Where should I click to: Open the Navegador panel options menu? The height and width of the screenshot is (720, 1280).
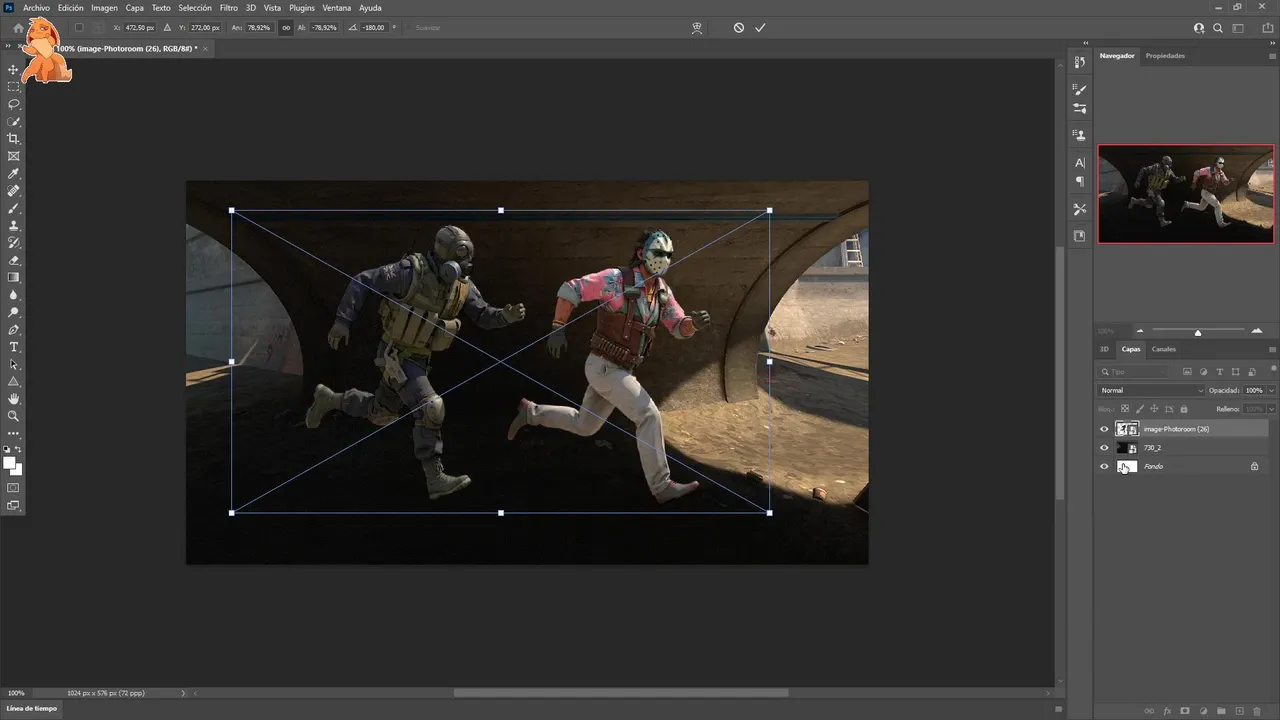[x=1272, y=56]
